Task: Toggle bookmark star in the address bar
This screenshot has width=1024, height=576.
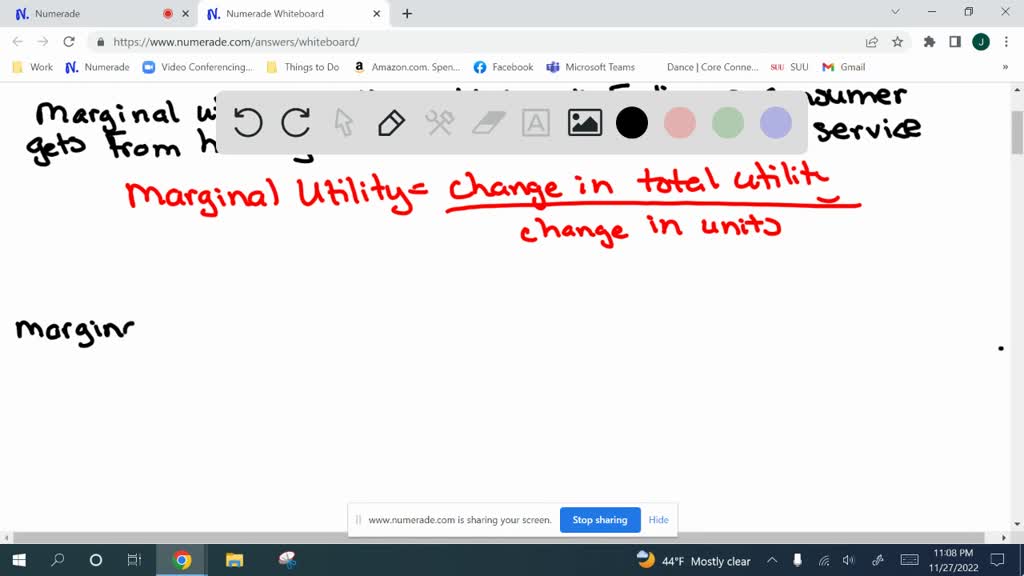Action: (x=897, y=43)
